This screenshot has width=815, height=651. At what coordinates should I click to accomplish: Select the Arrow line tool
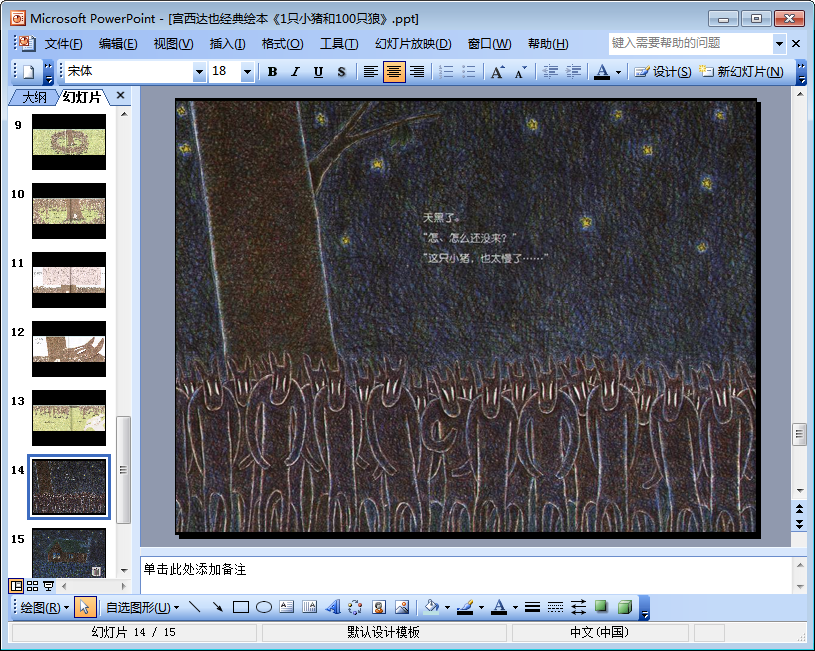pos(217,607)
